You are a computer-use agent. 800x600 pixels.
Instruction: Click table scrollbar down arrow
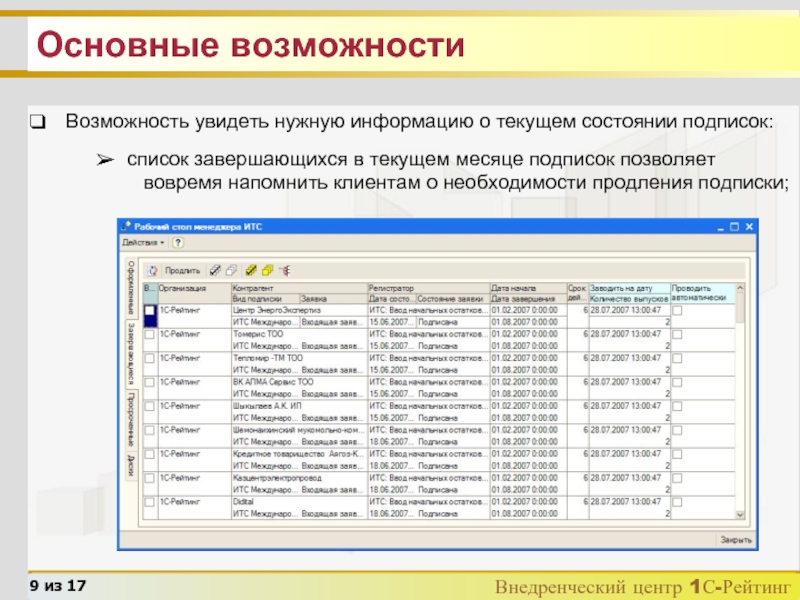point(740,515)
